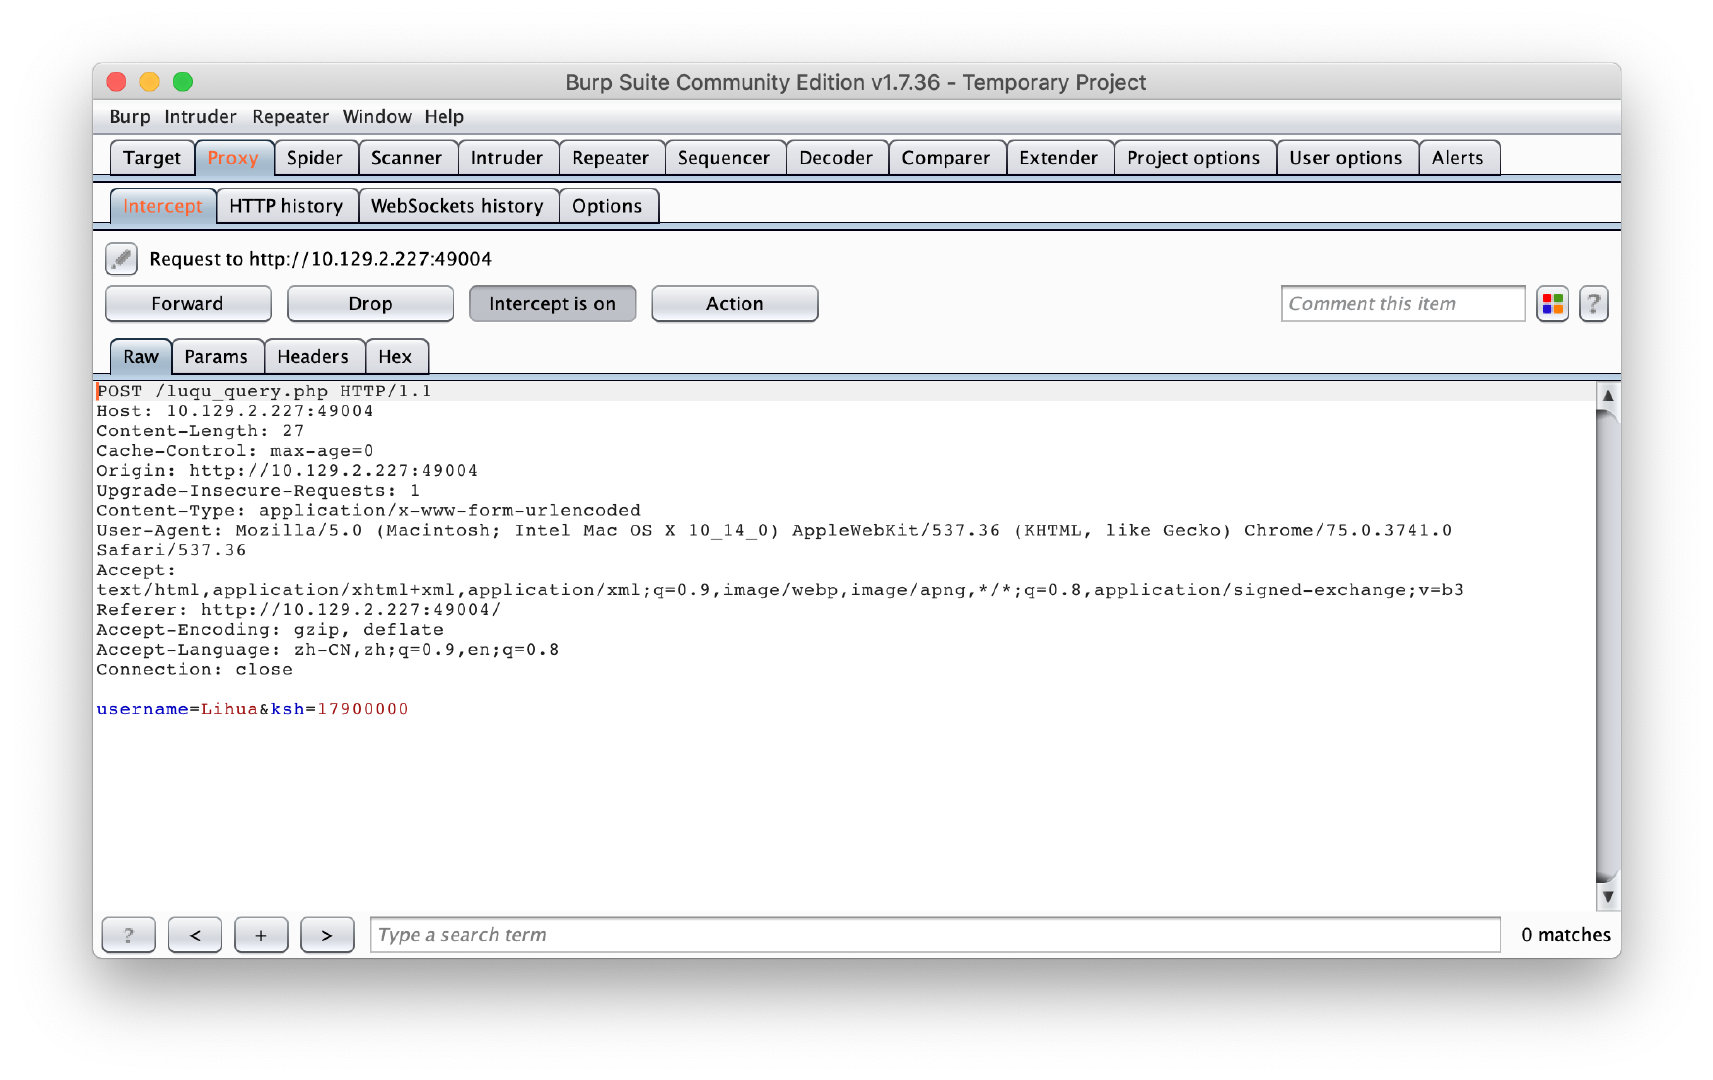Go to next search match arrow

(x=327, y=935)
